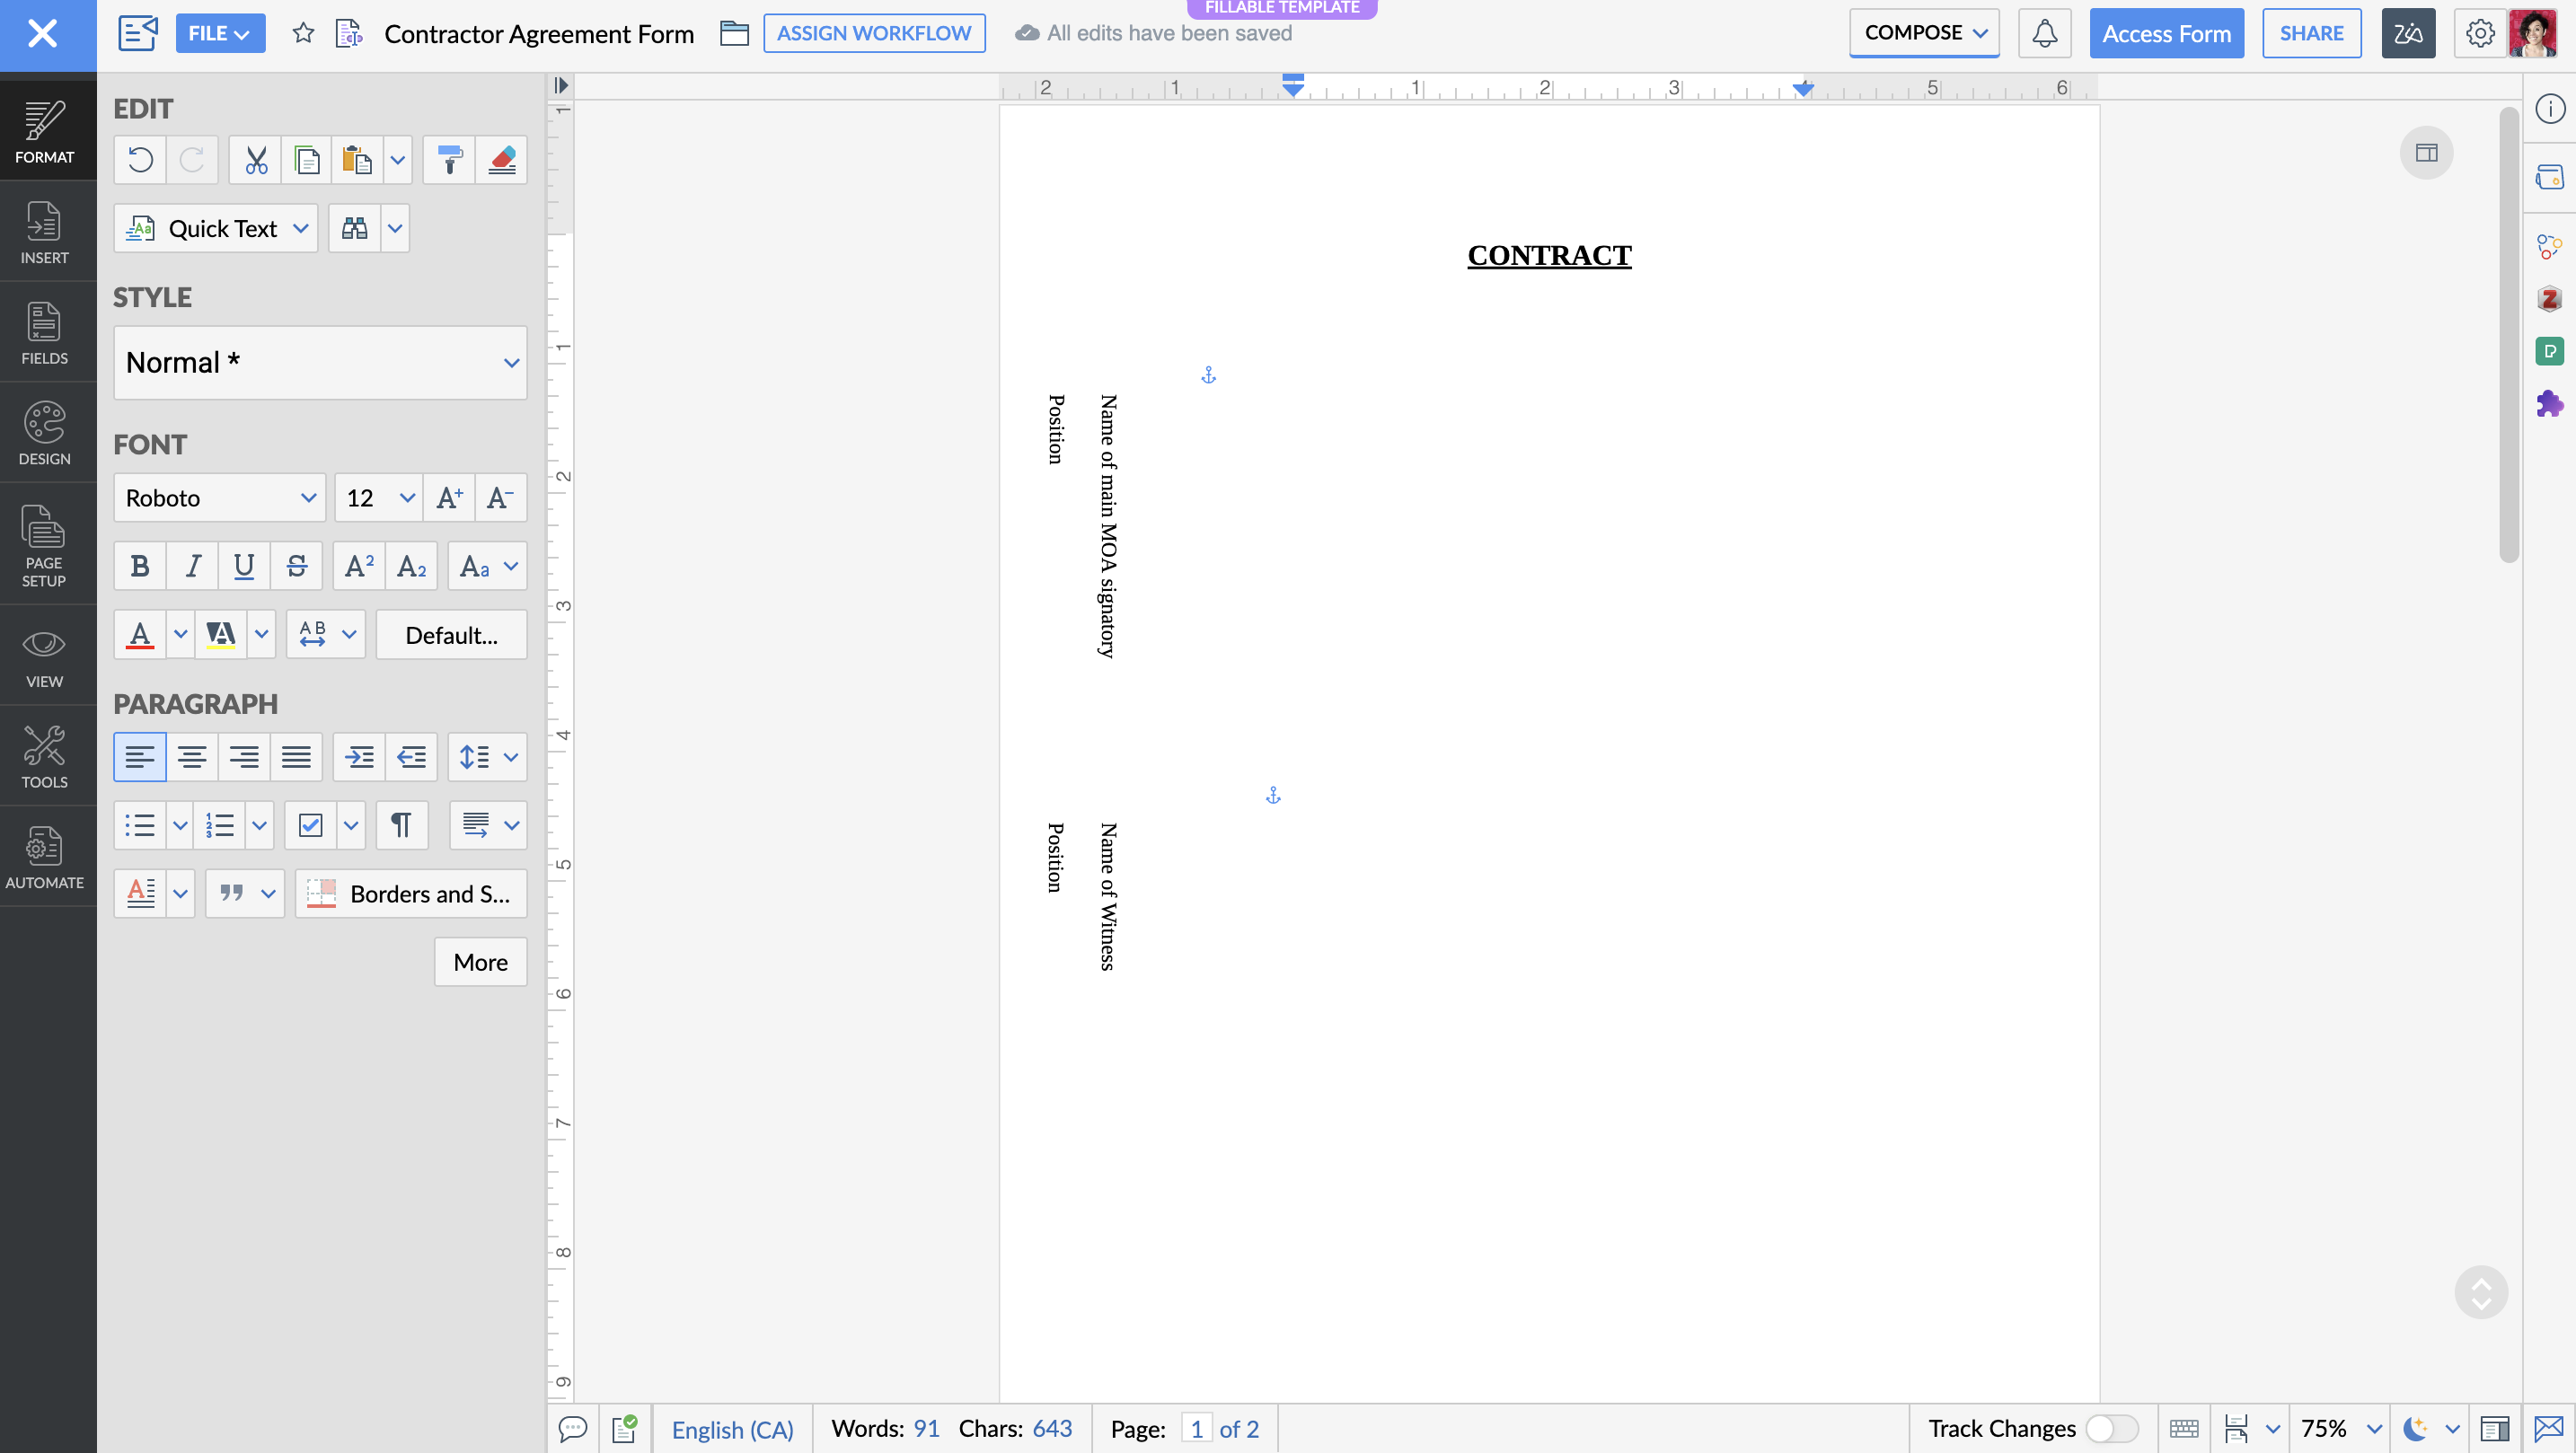Toggle Bold formatting
The height and width of the screenshot is (1453, 2576).
click(x=140, y=566)
